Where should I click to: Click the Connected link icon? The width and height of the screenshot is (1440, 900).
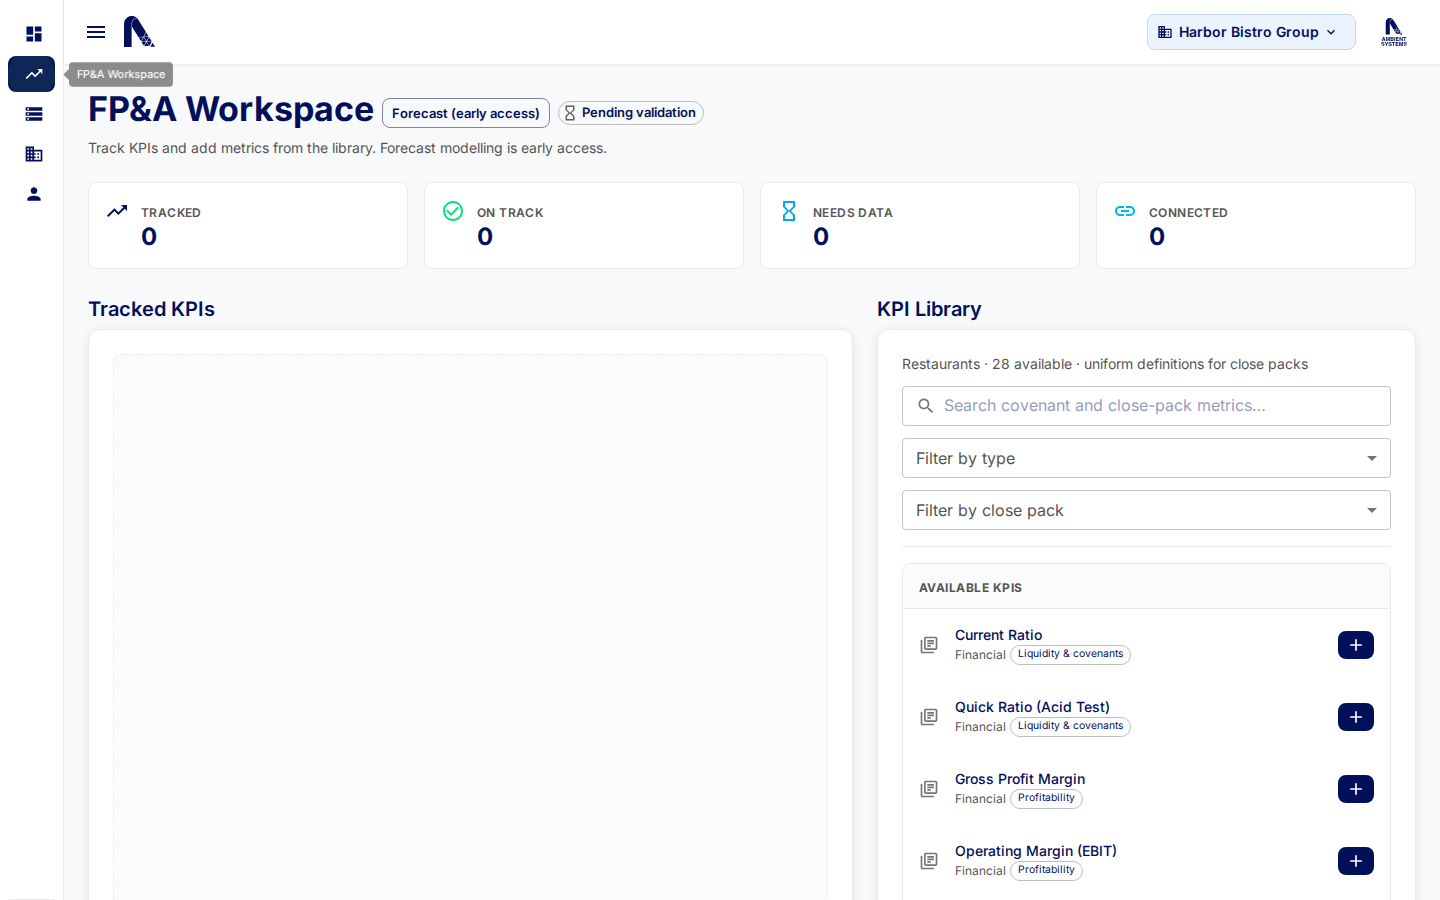click(x=1125, y=211)
